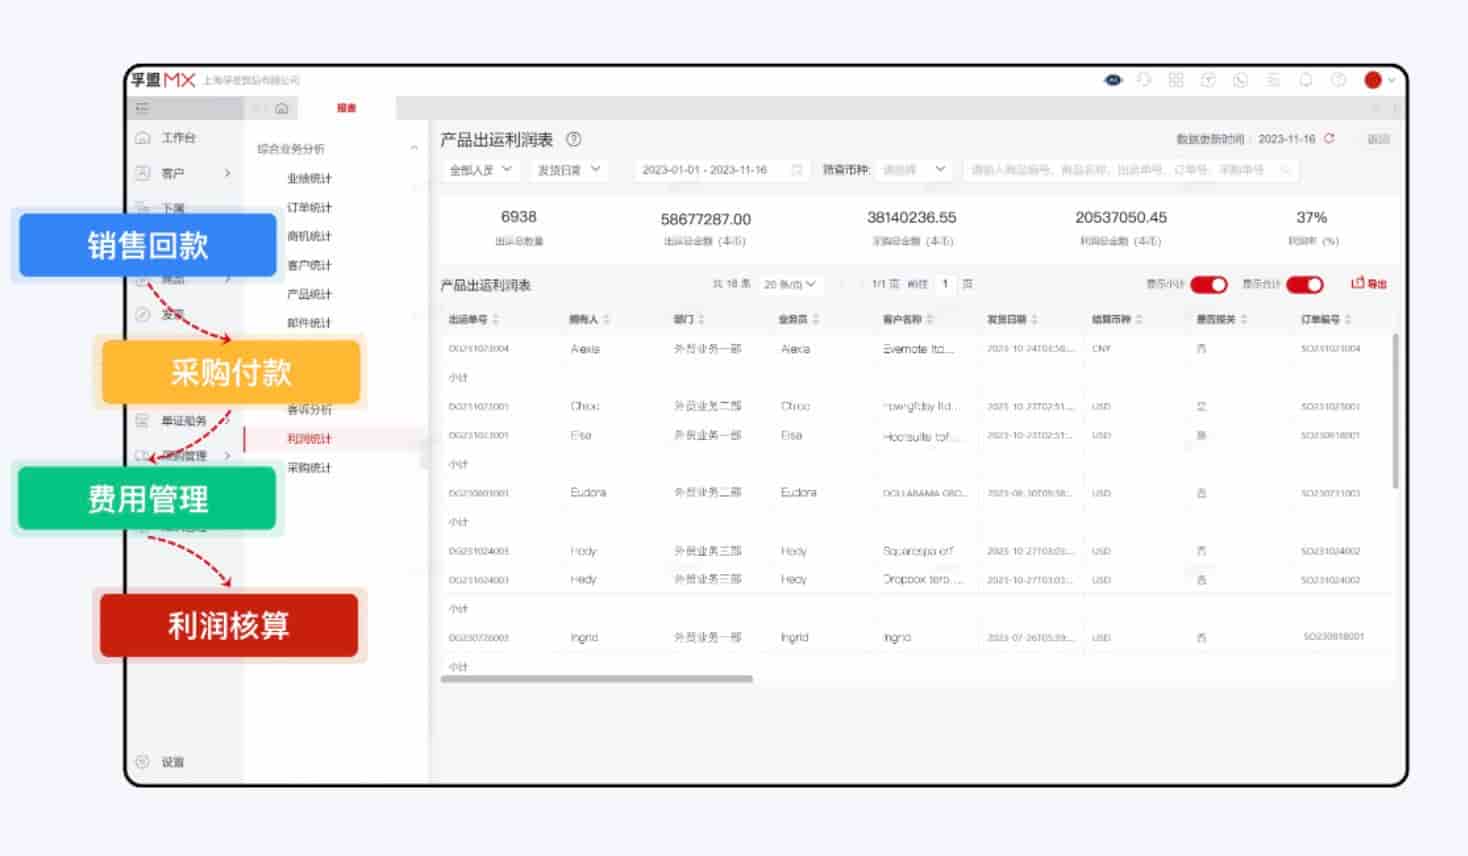Viewport: 1468px width, 856px height.
Task: Open the 全部人员 dropdown
Action: tap(480, 170)
